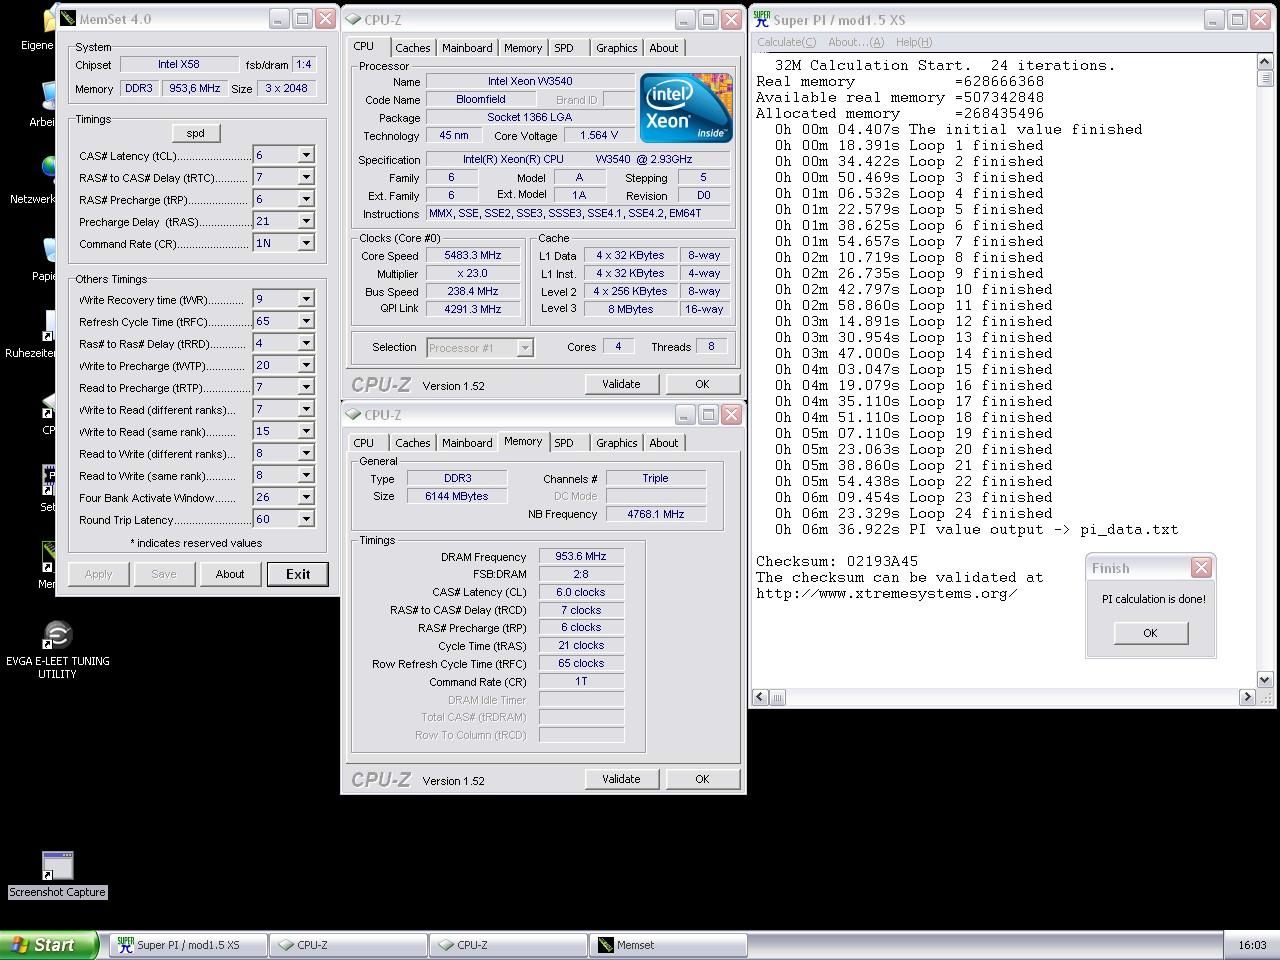
Task: Open Processor #1 selection dropdown in CPU-Z
Action: point(525,347)
